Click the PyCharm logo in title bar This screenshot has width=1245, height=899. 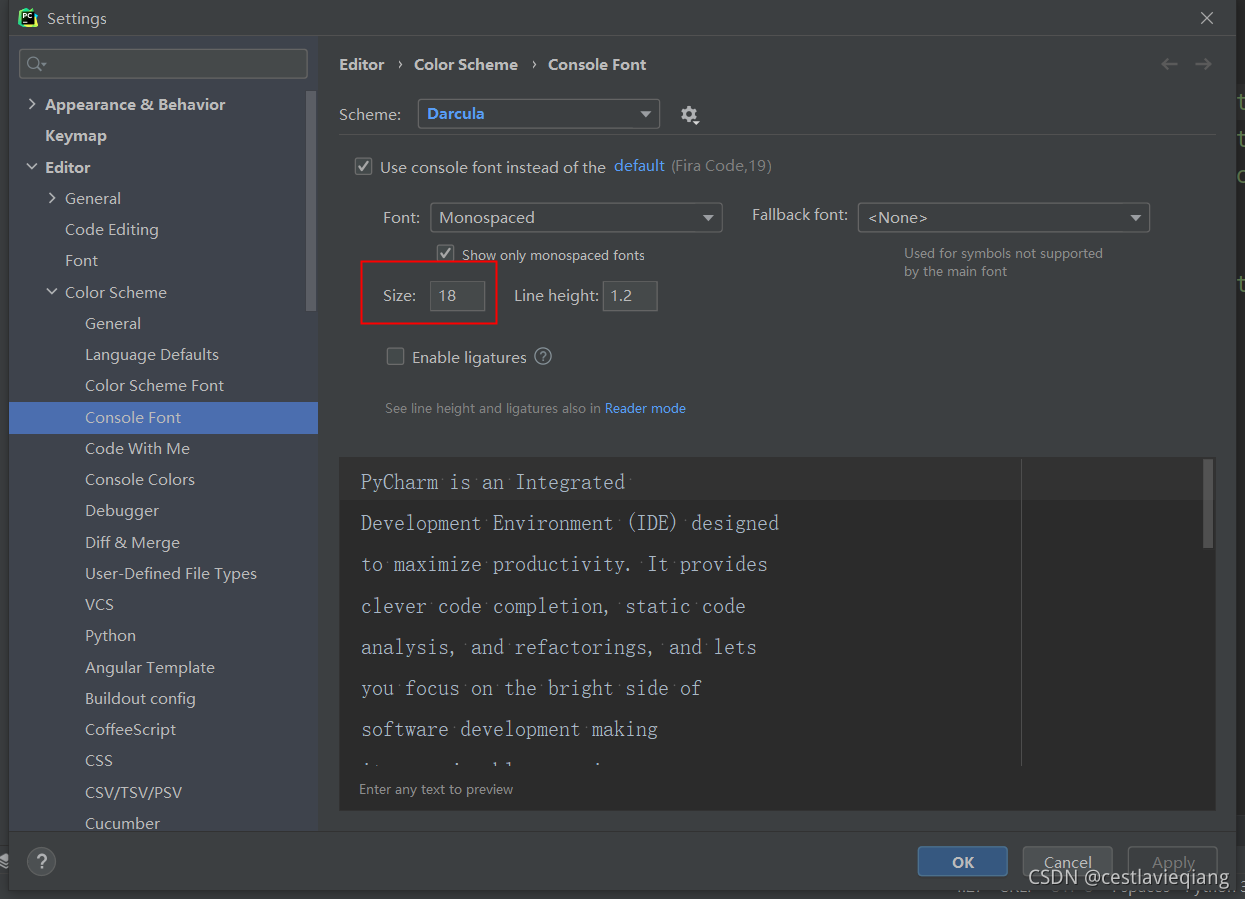coord(28,18)
